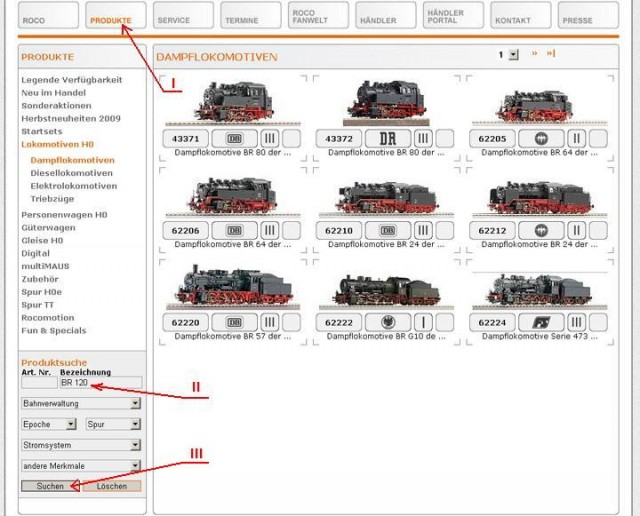The width and height of the screenshot is (640, 516).
Task: Open the page number dropdown
Action: click(x=513, y=54)
